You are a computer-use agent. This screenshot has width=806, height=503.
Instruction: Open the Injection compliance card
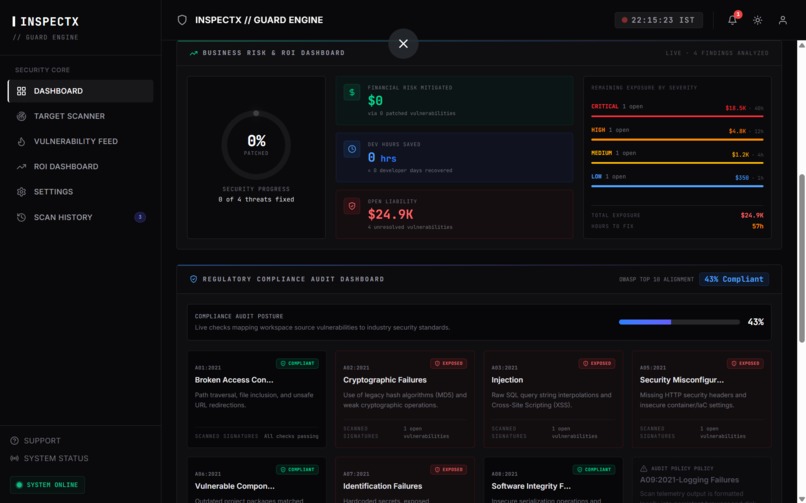(553, 399)
